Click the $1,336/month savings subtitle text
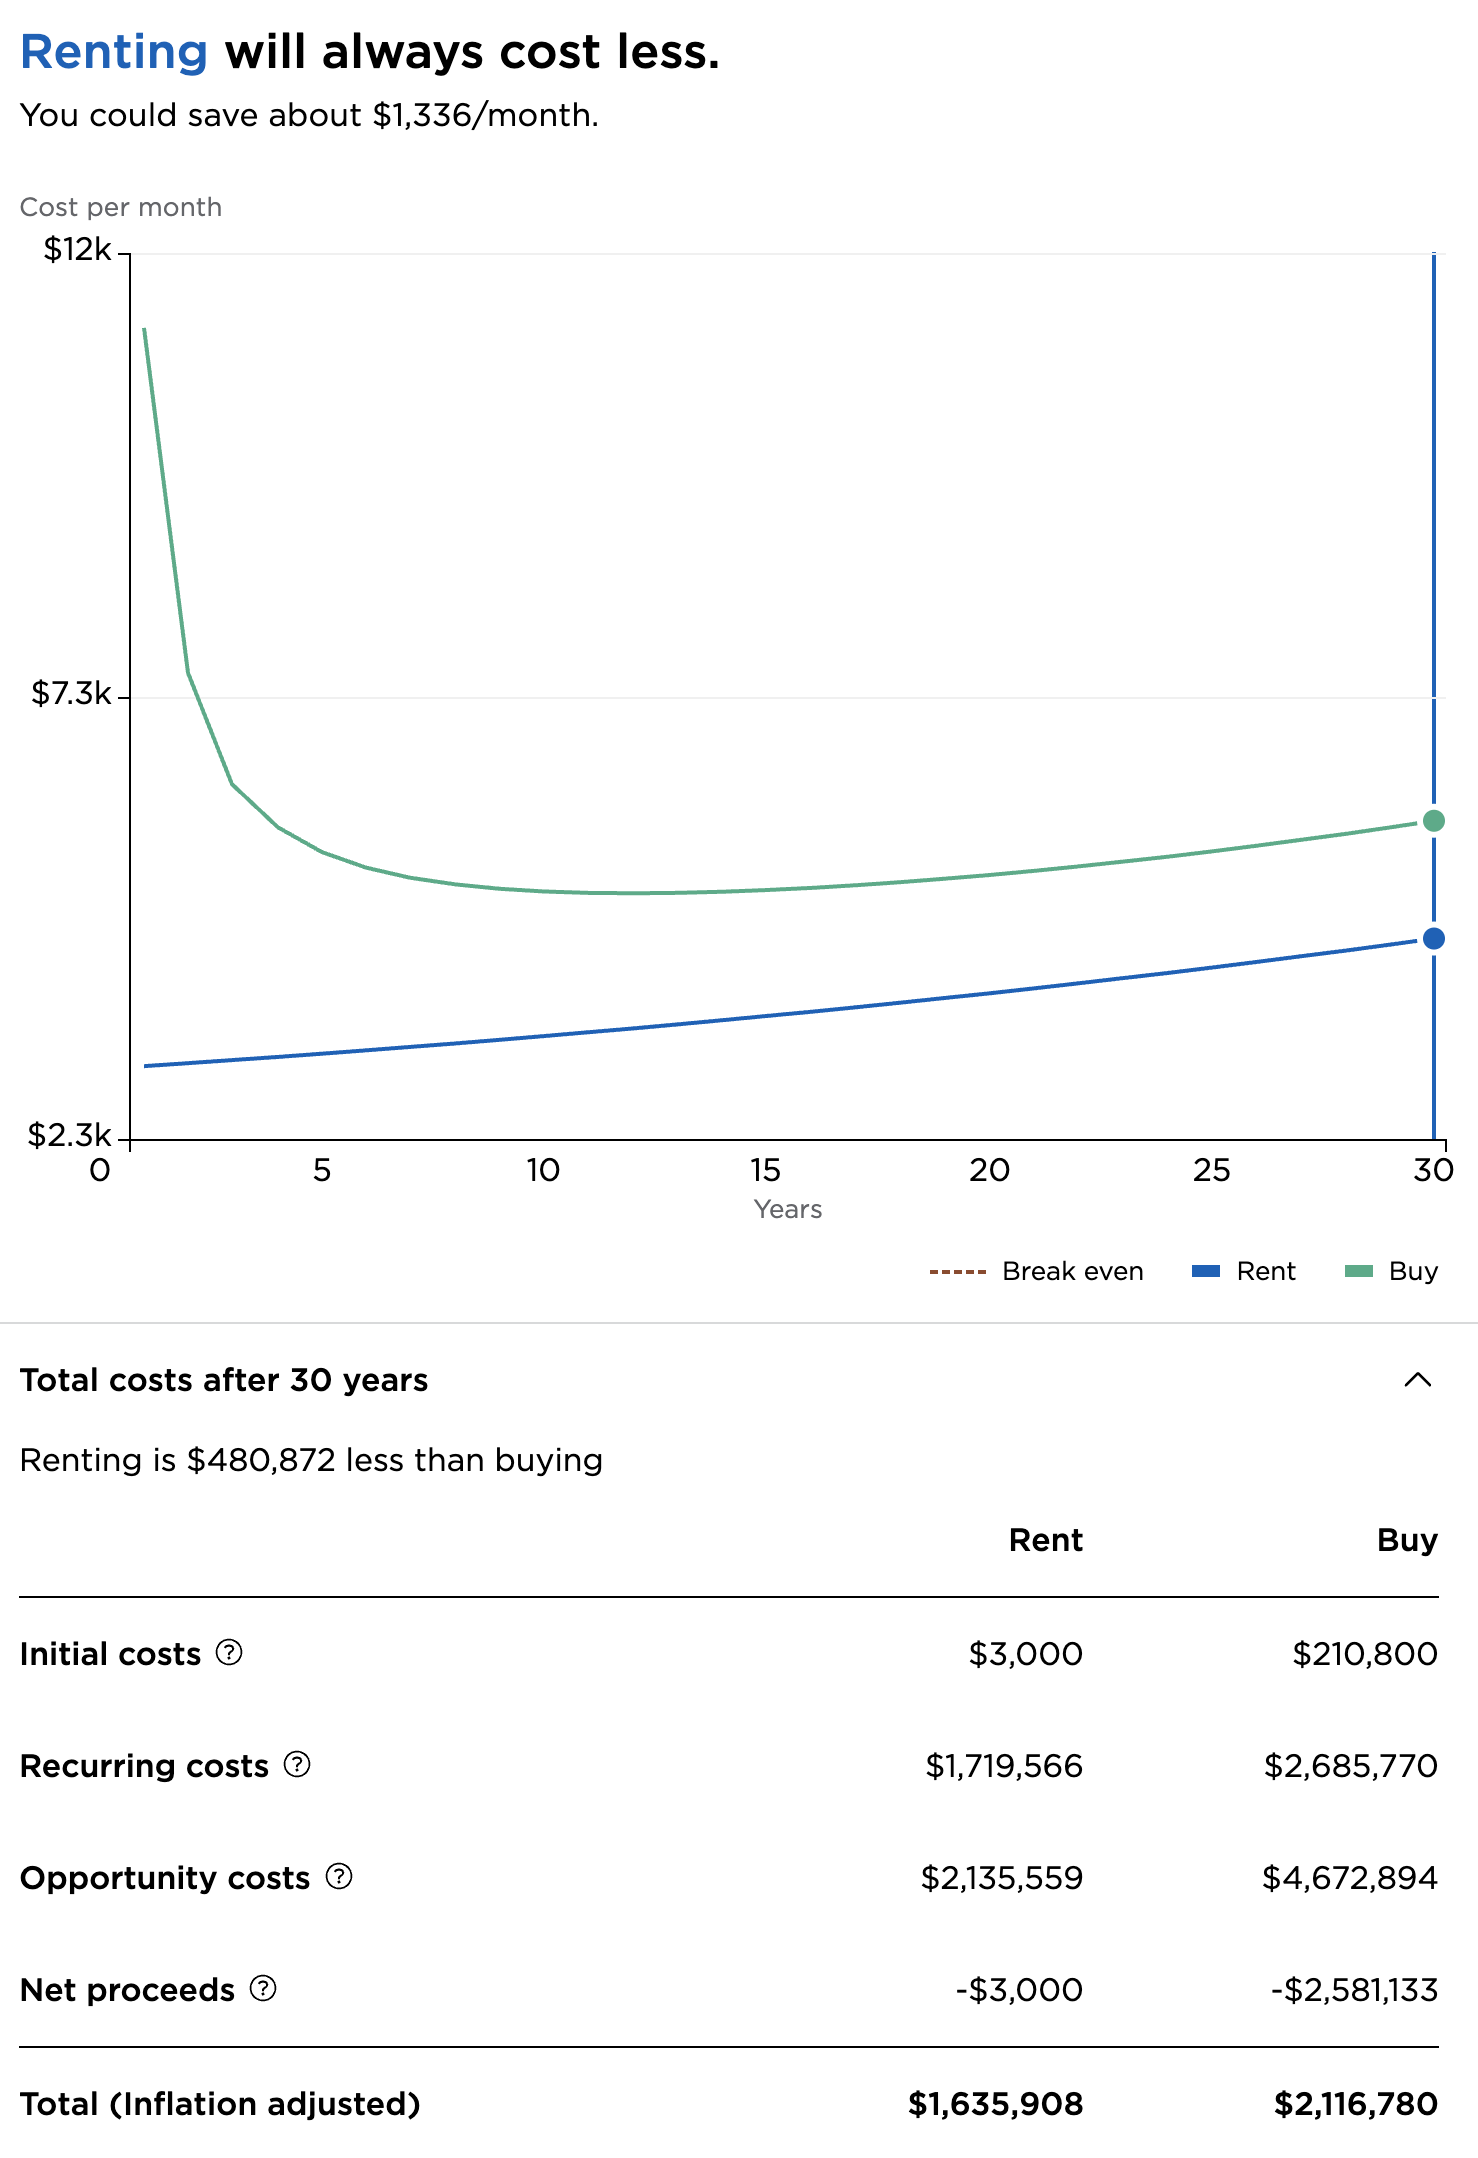The width and height of the screenshot is (1478, 2158). 309,115
